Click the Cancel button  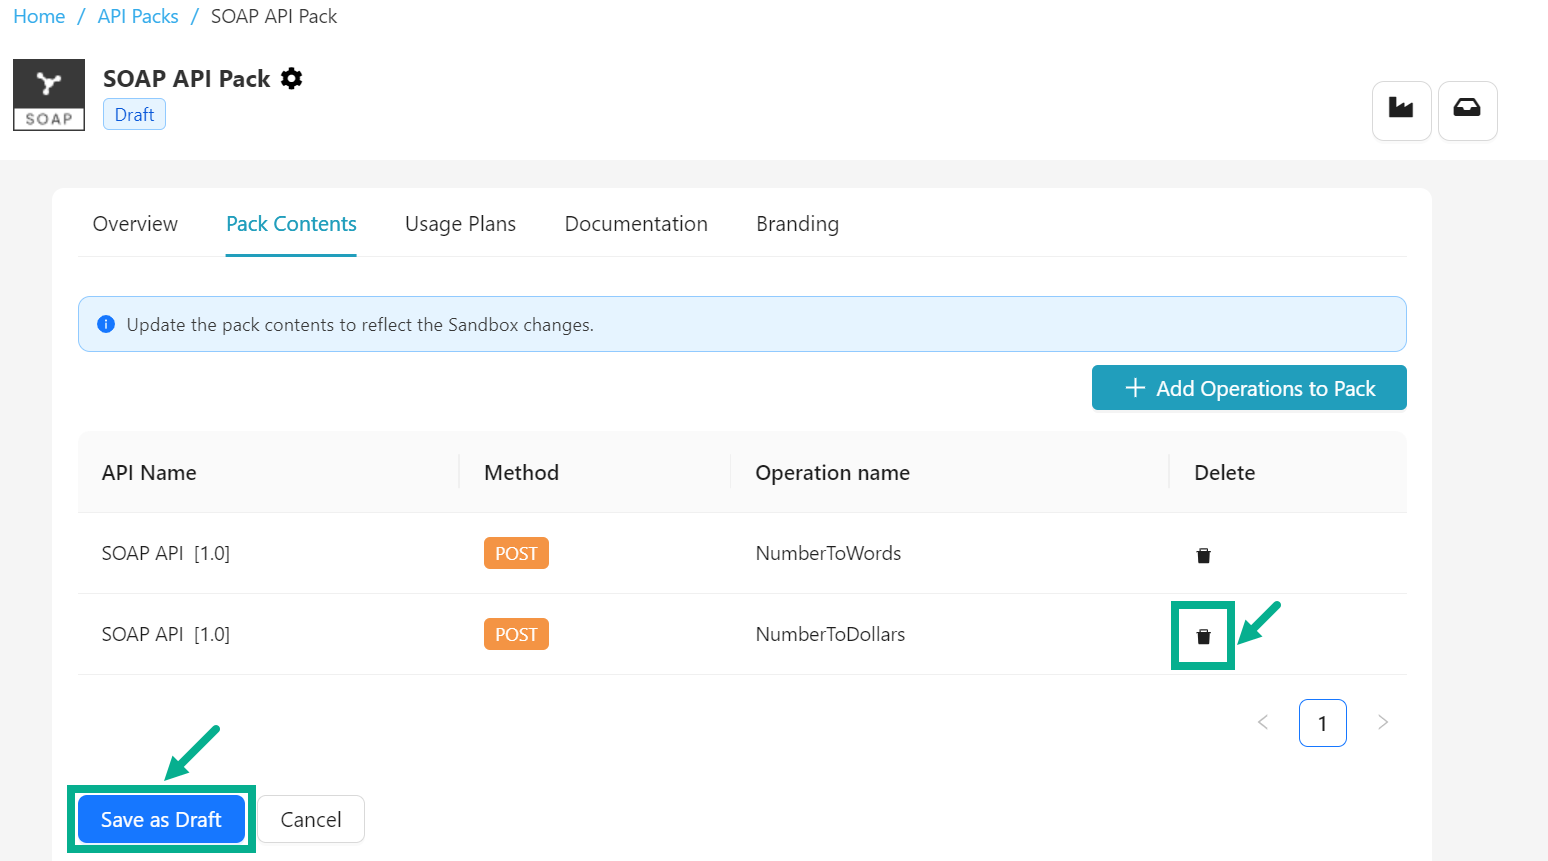(311, 819)
